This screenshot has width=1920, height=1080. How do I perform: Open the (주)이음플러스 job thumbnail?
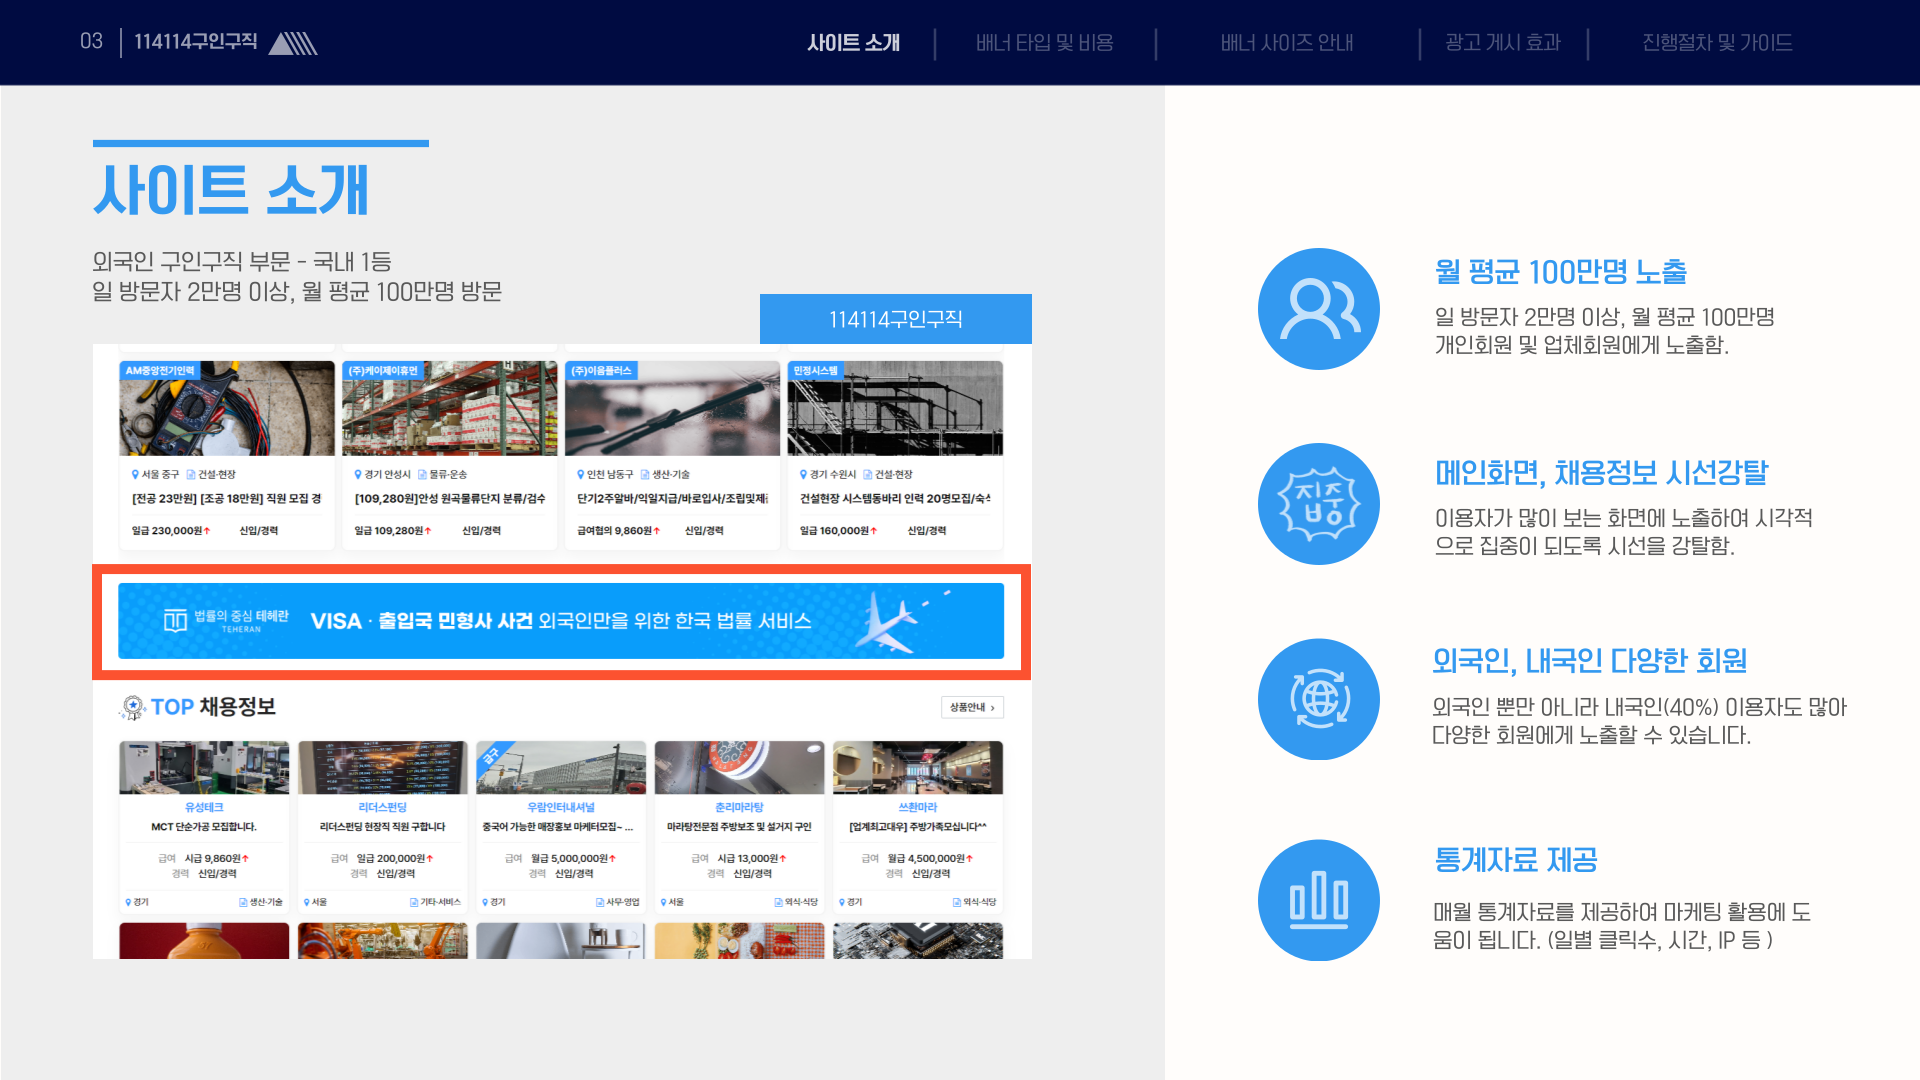[672, 408]
